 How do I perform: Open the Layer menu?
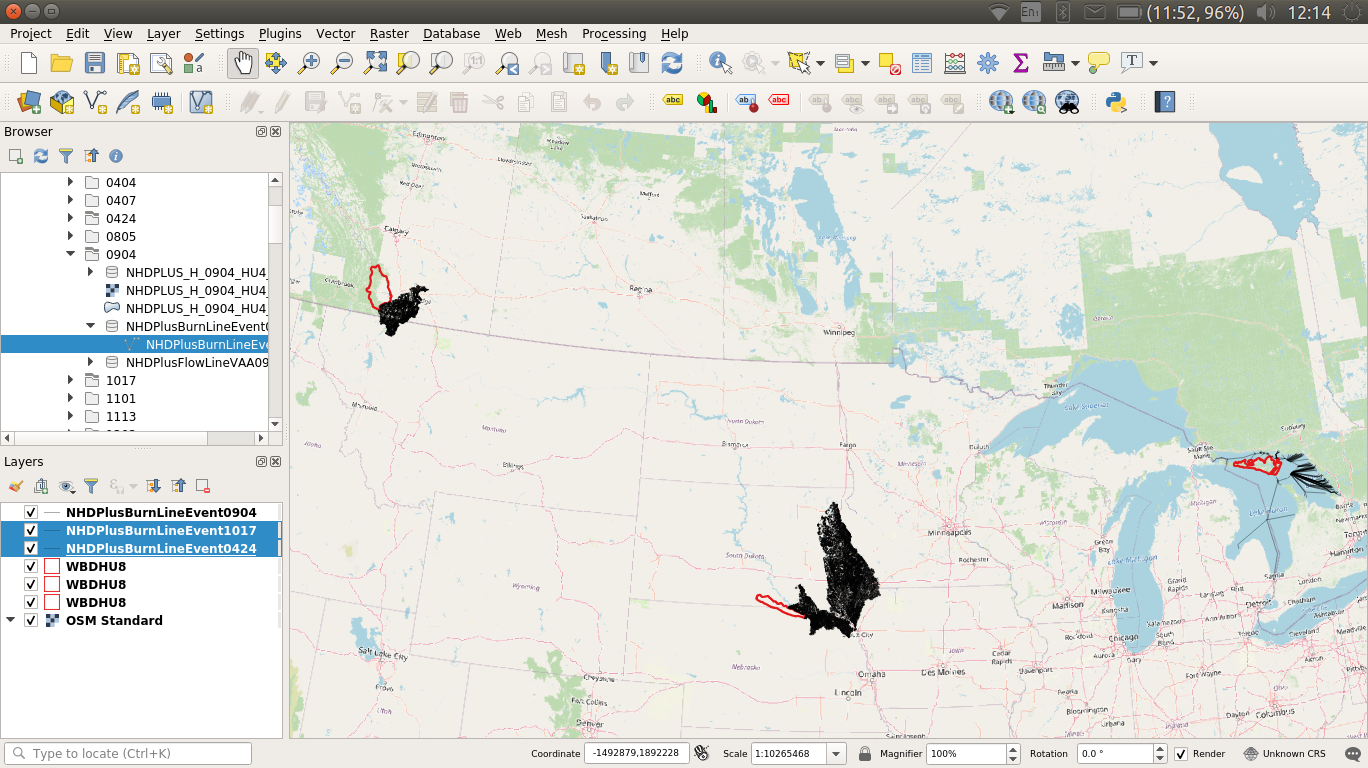point(164,34)
